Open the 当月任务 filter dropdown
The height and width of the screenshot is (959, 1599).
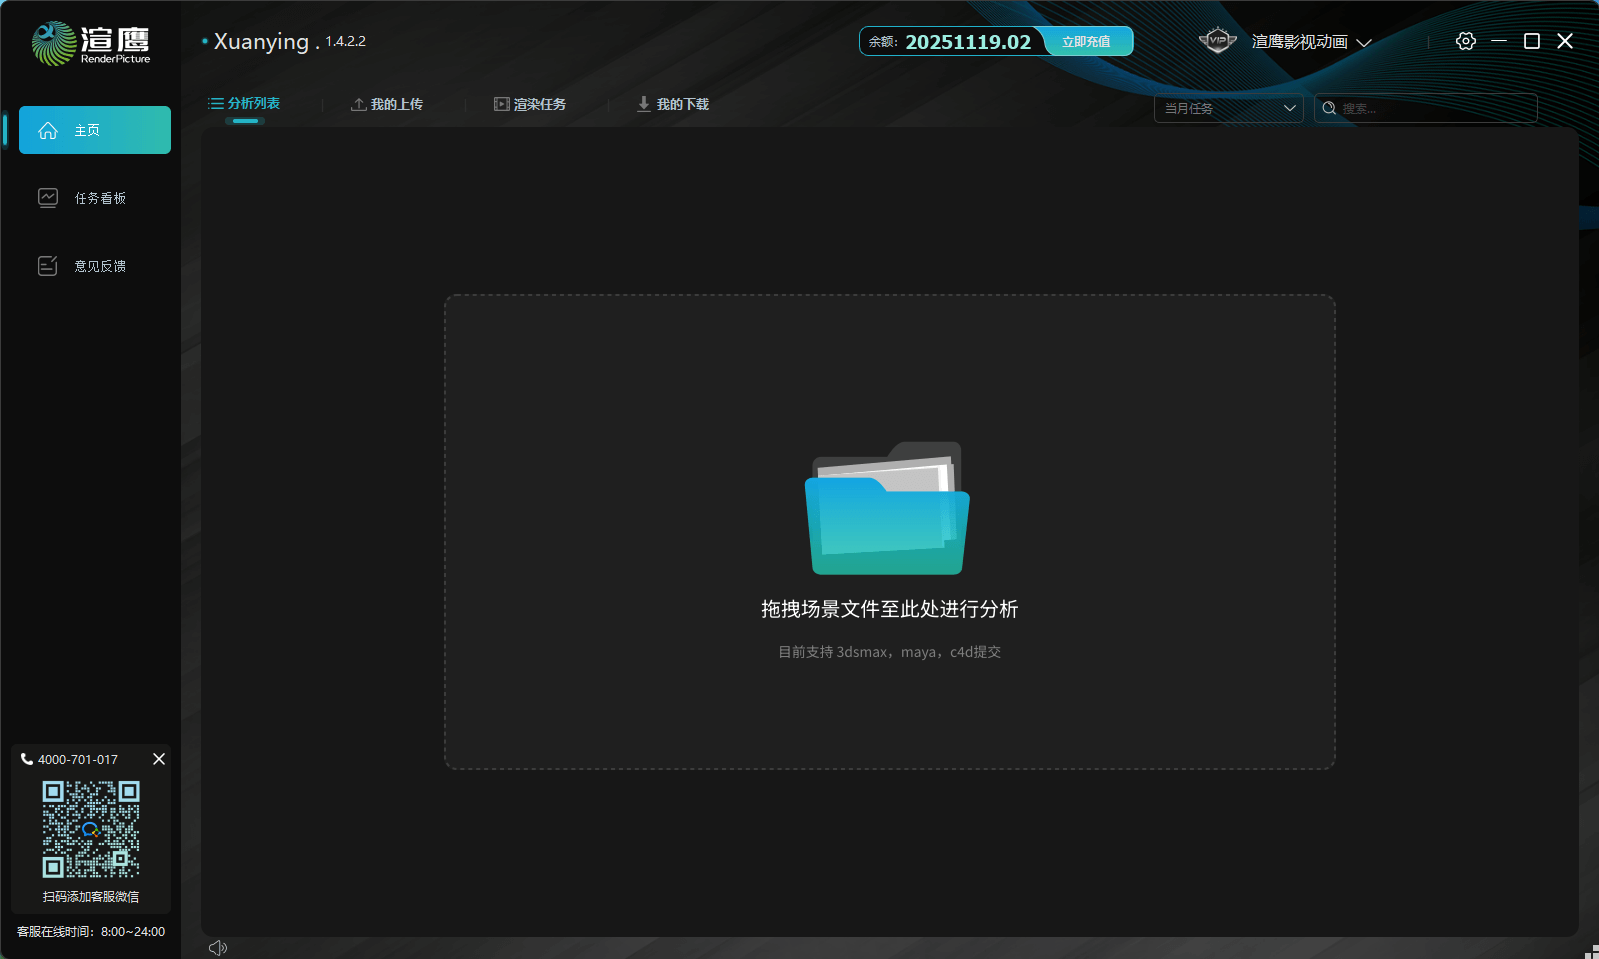click(1229, 108)
